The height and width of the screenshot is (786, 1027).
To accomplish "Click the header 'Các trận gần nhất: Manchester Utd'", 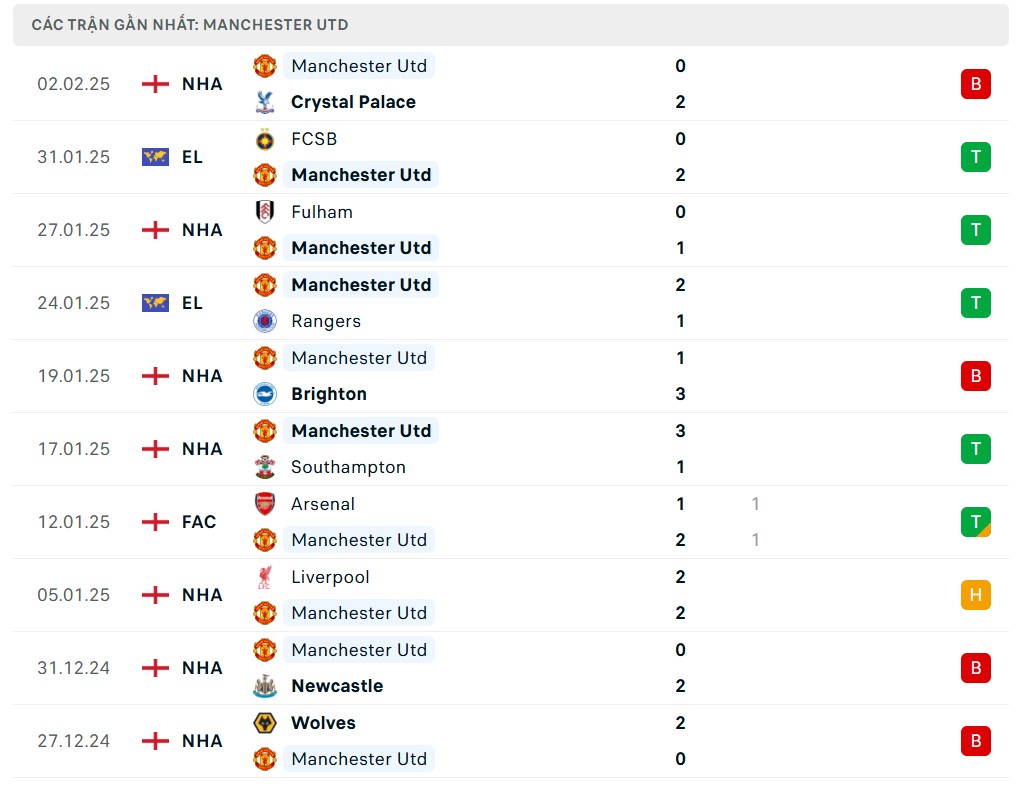I will click(x=190, y=25).
